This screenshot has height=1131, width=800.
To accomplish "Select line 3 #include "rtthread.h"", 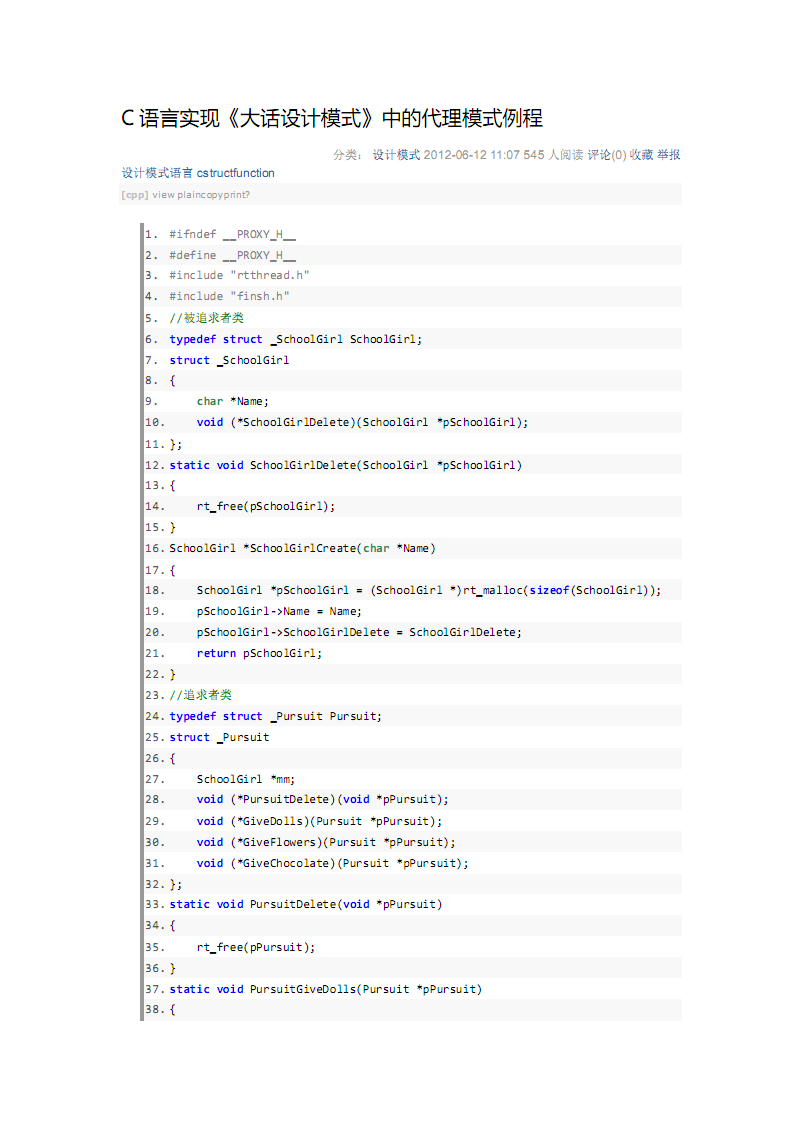I will point(239,276).
